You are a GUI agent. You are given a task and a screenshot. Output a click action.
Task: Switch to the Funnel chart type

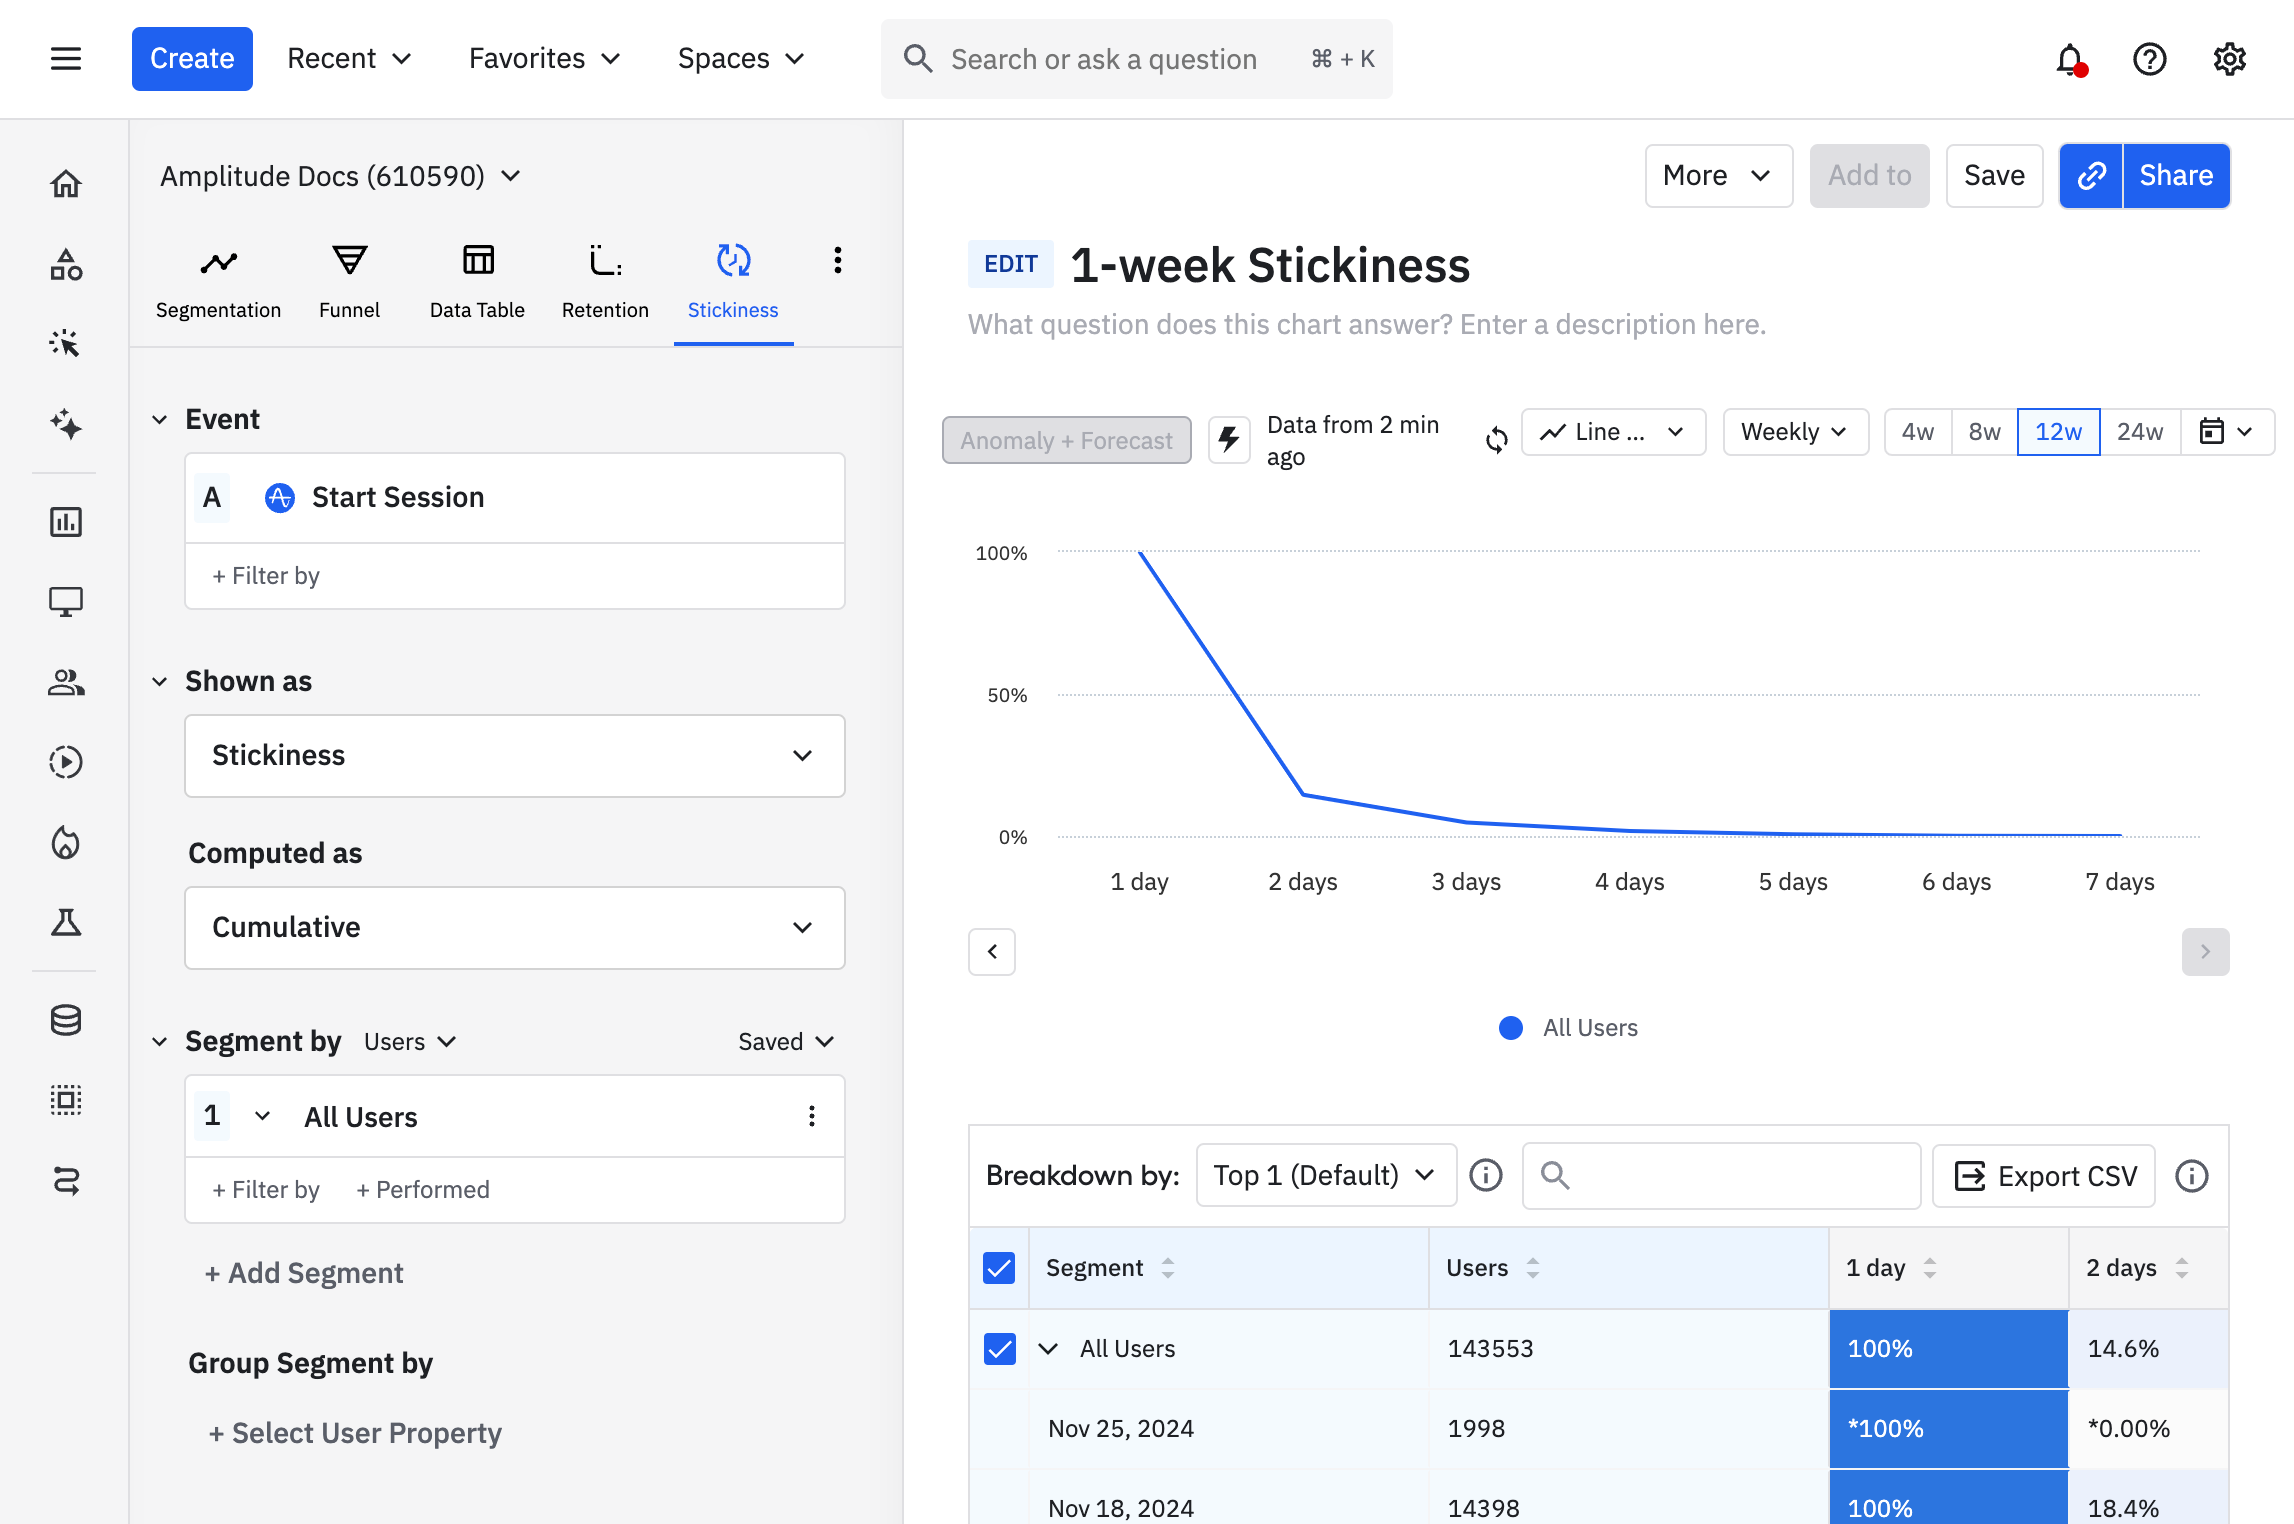coord(349,280)
